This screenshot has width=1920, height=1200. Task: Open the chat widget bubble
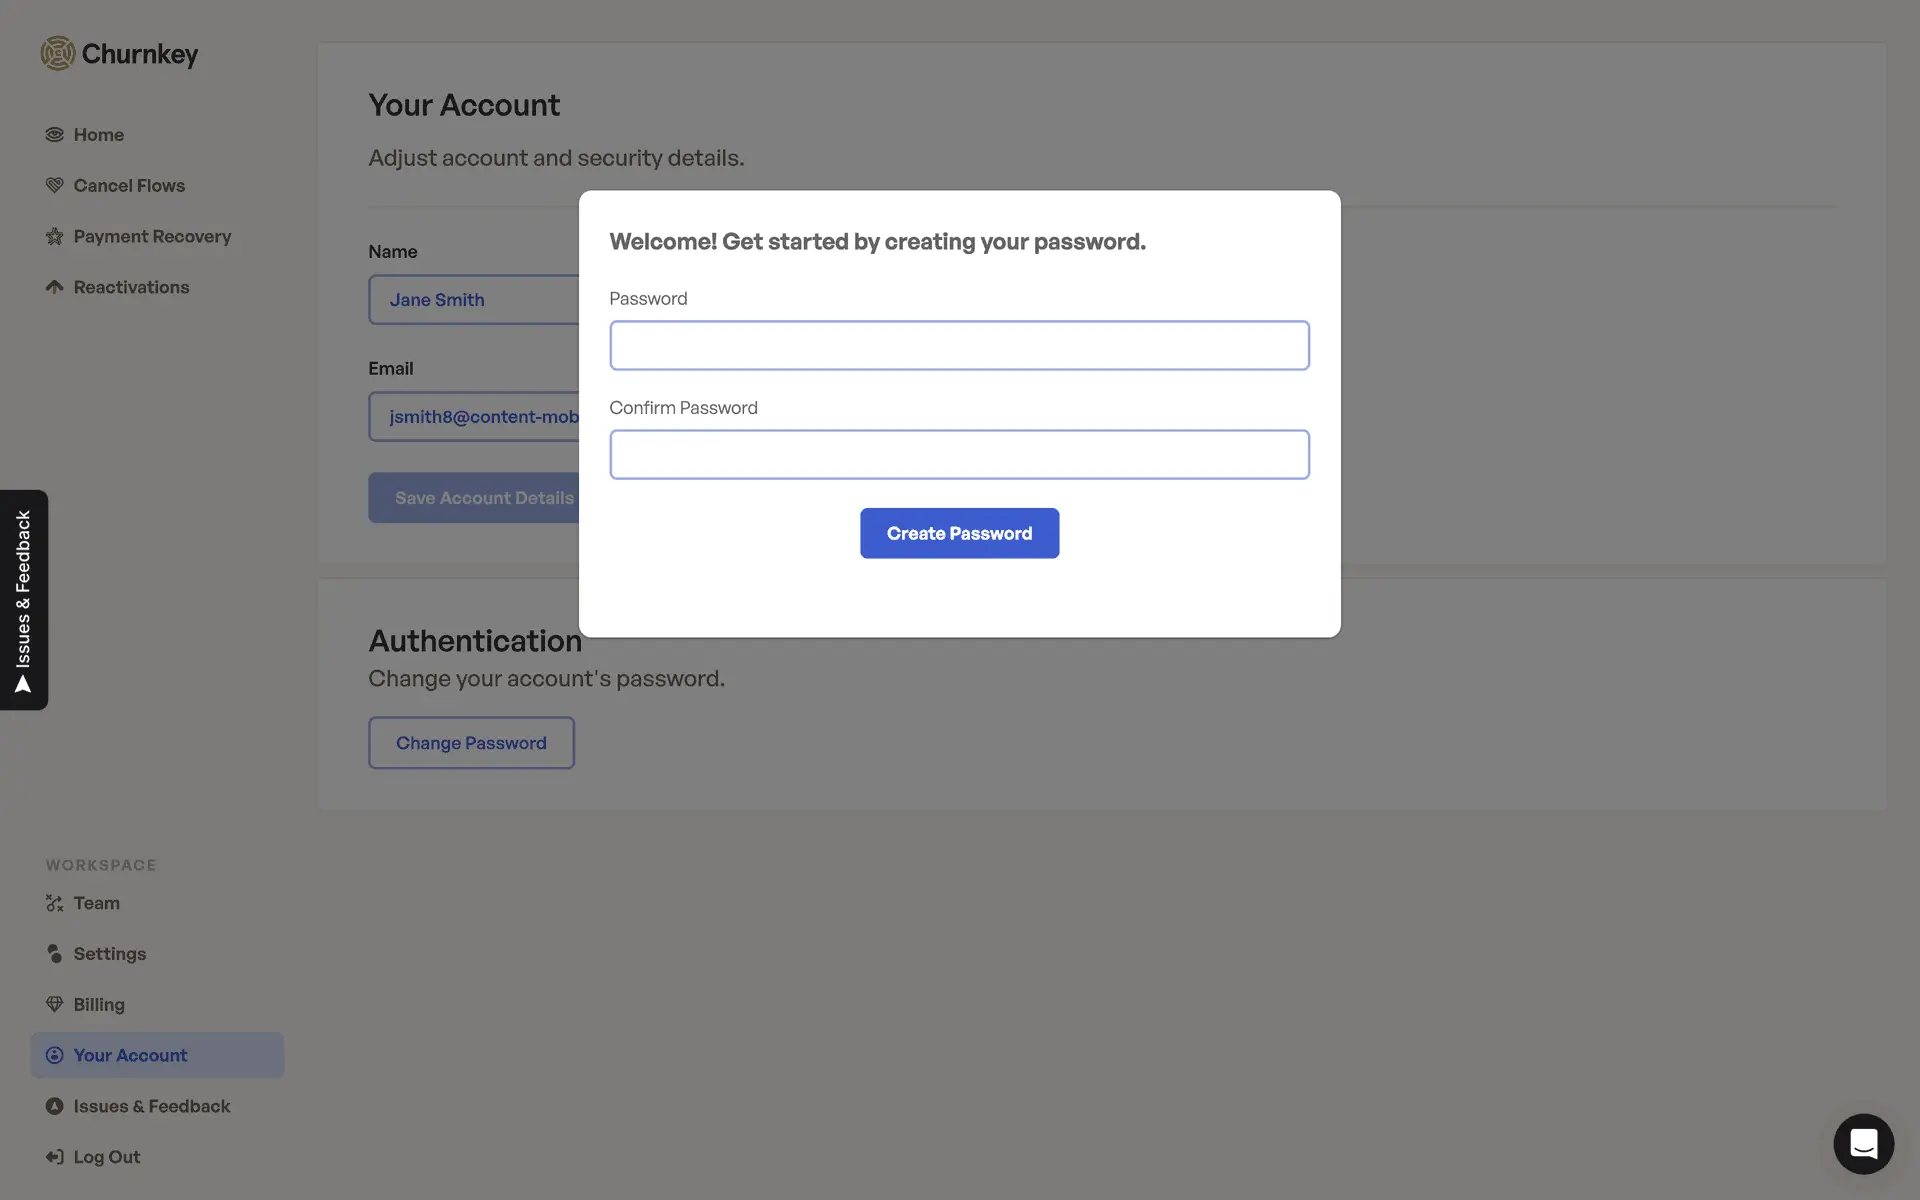(x=1863, y=1144)
